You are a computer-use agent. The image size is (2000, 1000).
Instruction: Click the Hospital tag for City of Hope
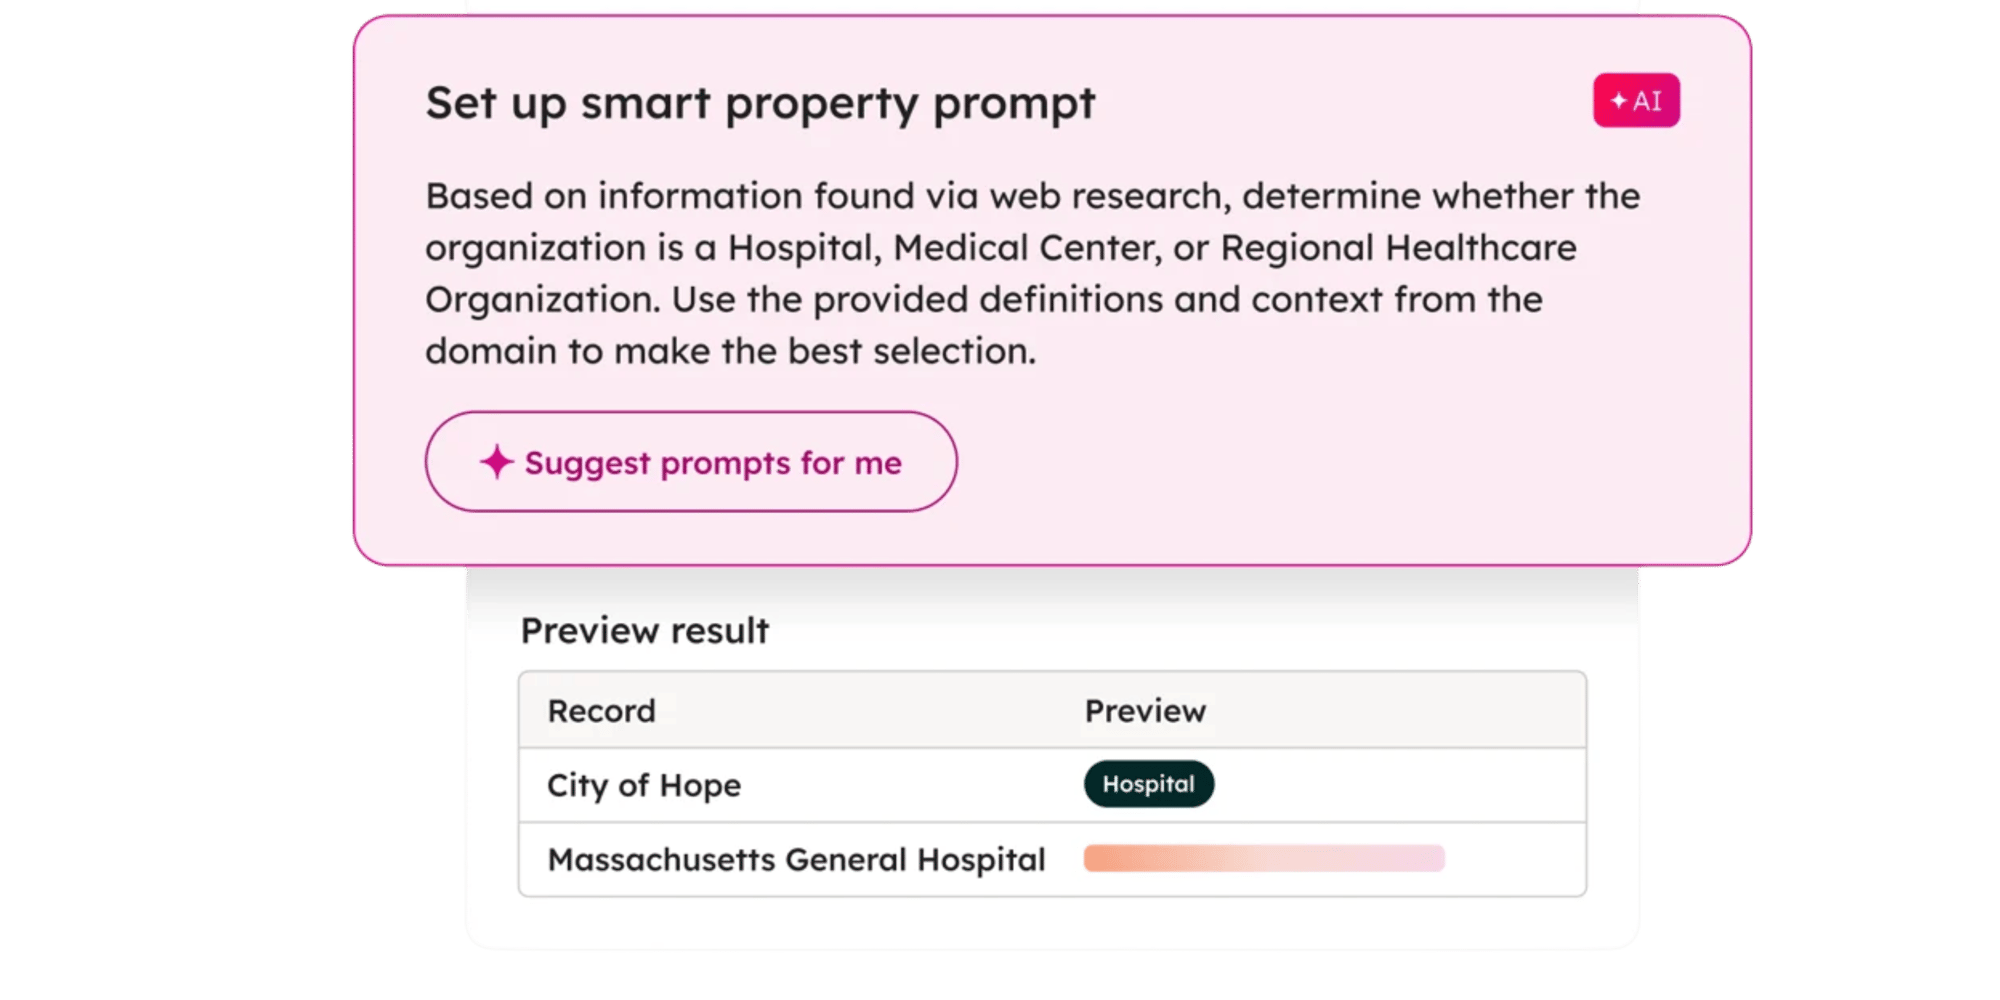[x=1149, y=784]
